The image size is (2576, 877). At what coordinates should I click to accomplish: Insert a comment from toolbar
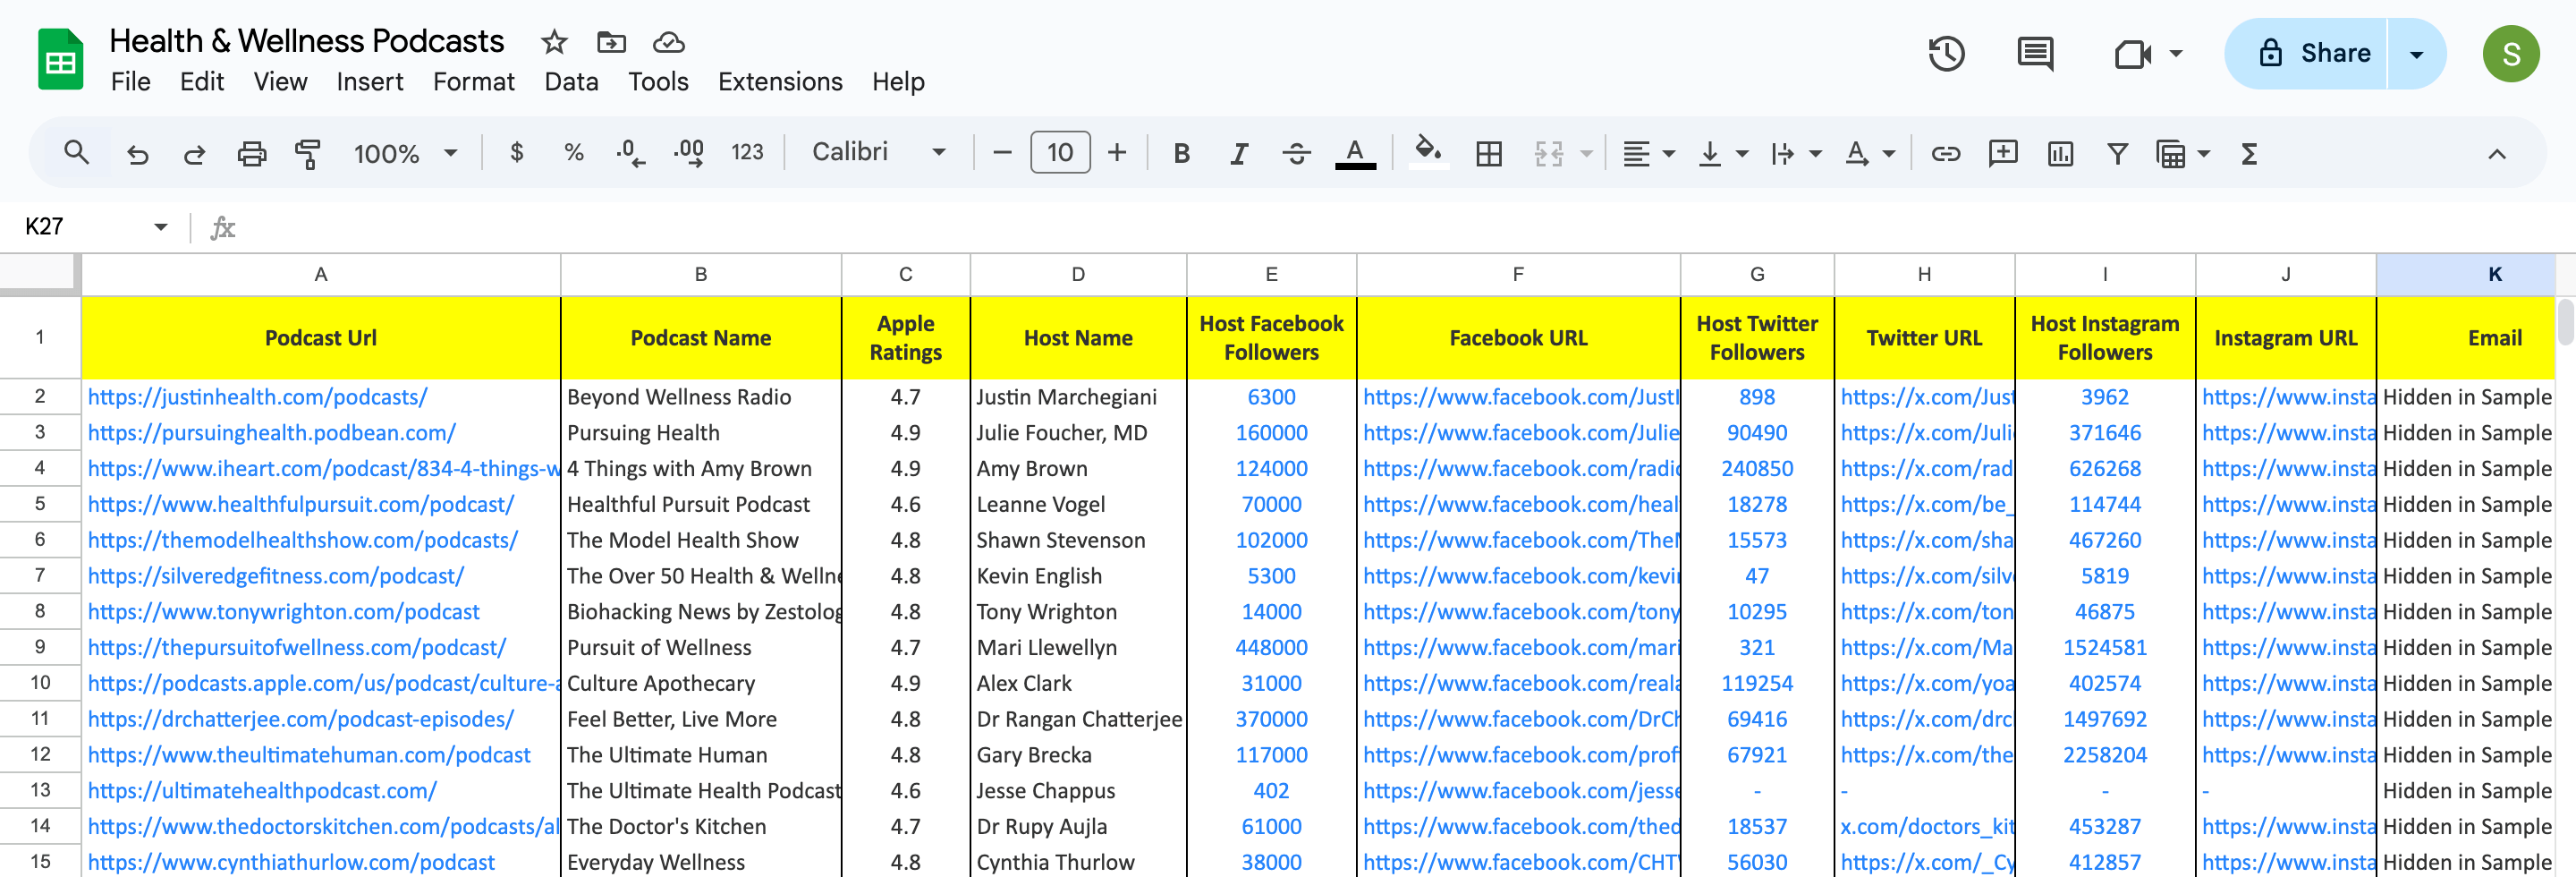click(x=2003, y=153)
